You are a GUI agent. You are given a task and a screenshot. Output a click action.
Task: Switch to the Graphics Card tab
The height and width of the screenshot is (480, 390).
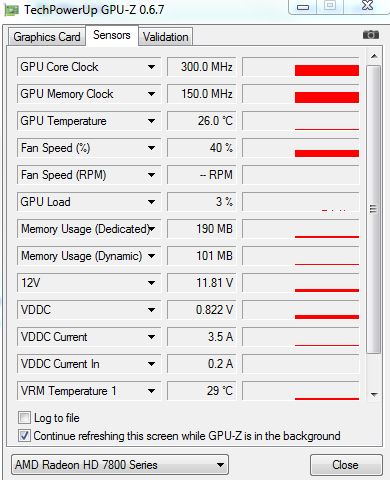click(47, 37)
